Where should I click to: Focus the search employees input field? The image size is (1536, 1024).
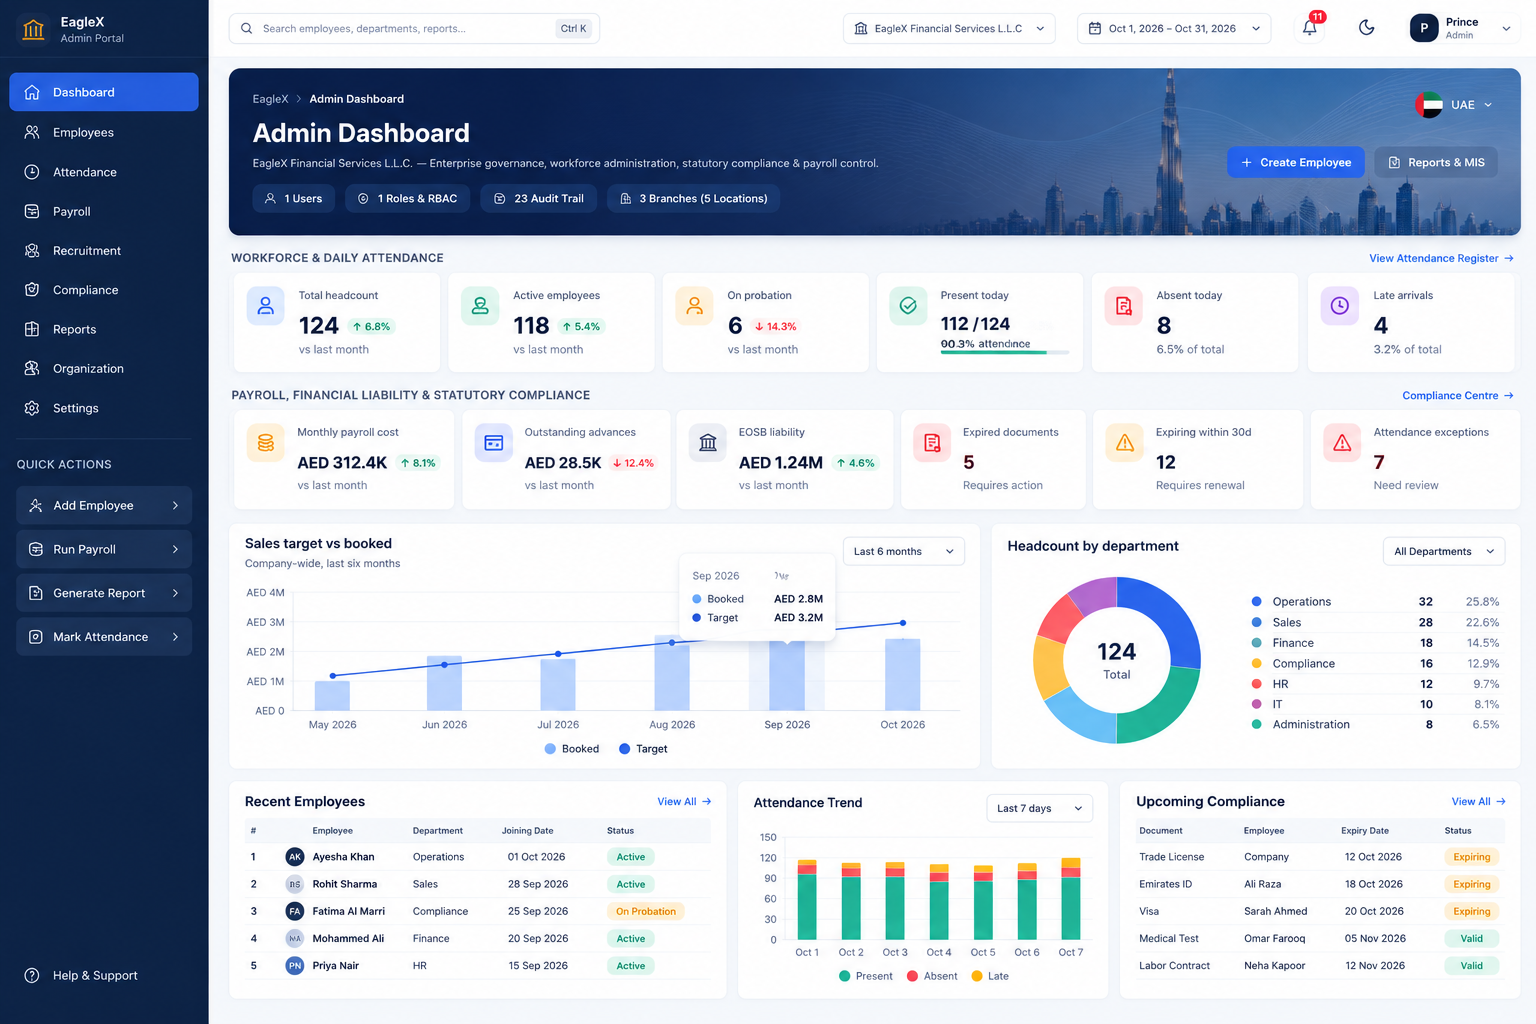coord(414,28)
